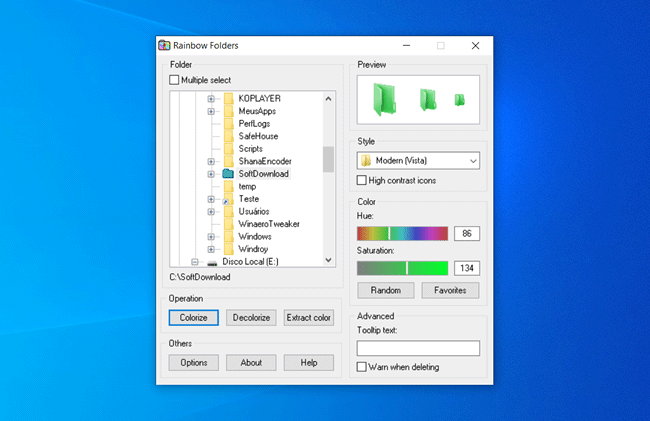Enable the Multiple select checkbox
The height and width of the screenshot is (421, 650).
coord(174,80)
